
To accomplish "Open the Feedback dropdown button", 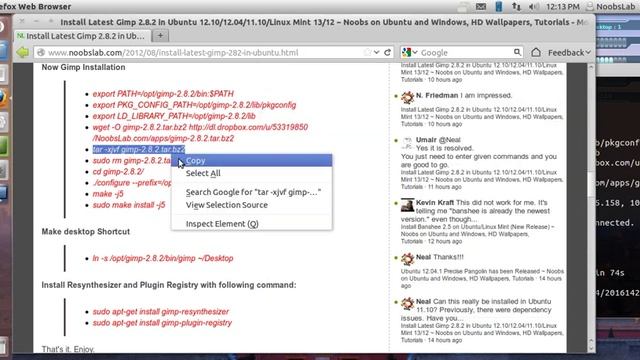I will coord(569,52).
